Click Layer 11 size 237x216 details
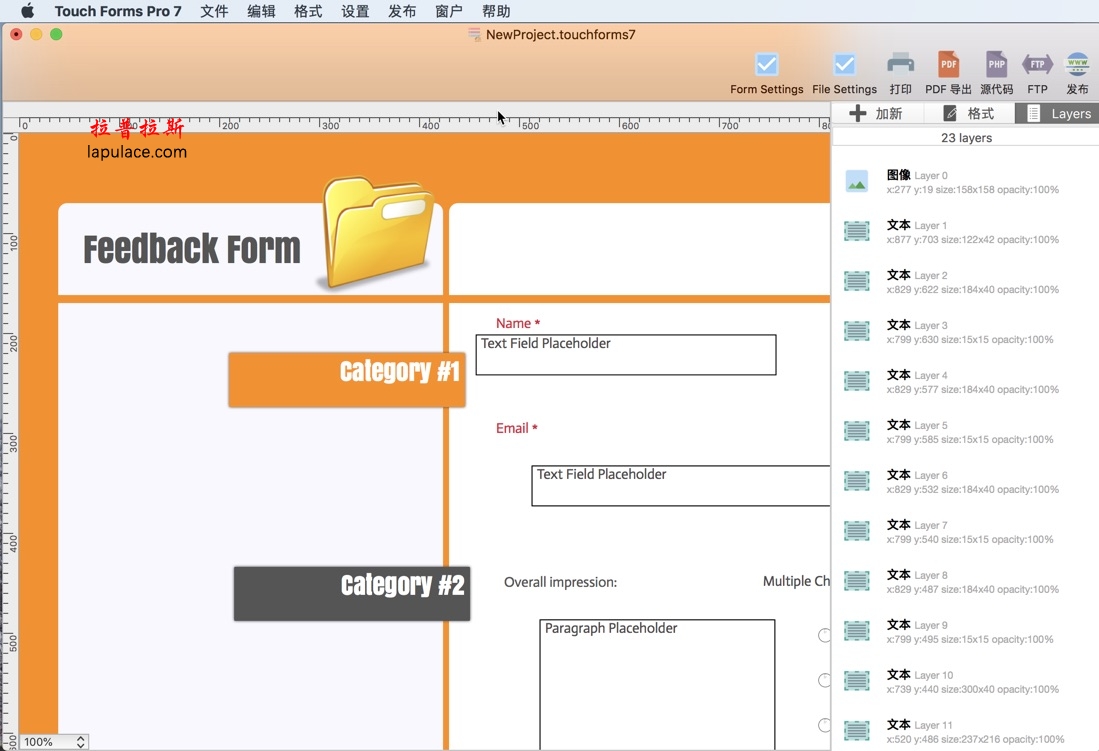This screenshot has height=751, width=1099. [x=975, y=739]
